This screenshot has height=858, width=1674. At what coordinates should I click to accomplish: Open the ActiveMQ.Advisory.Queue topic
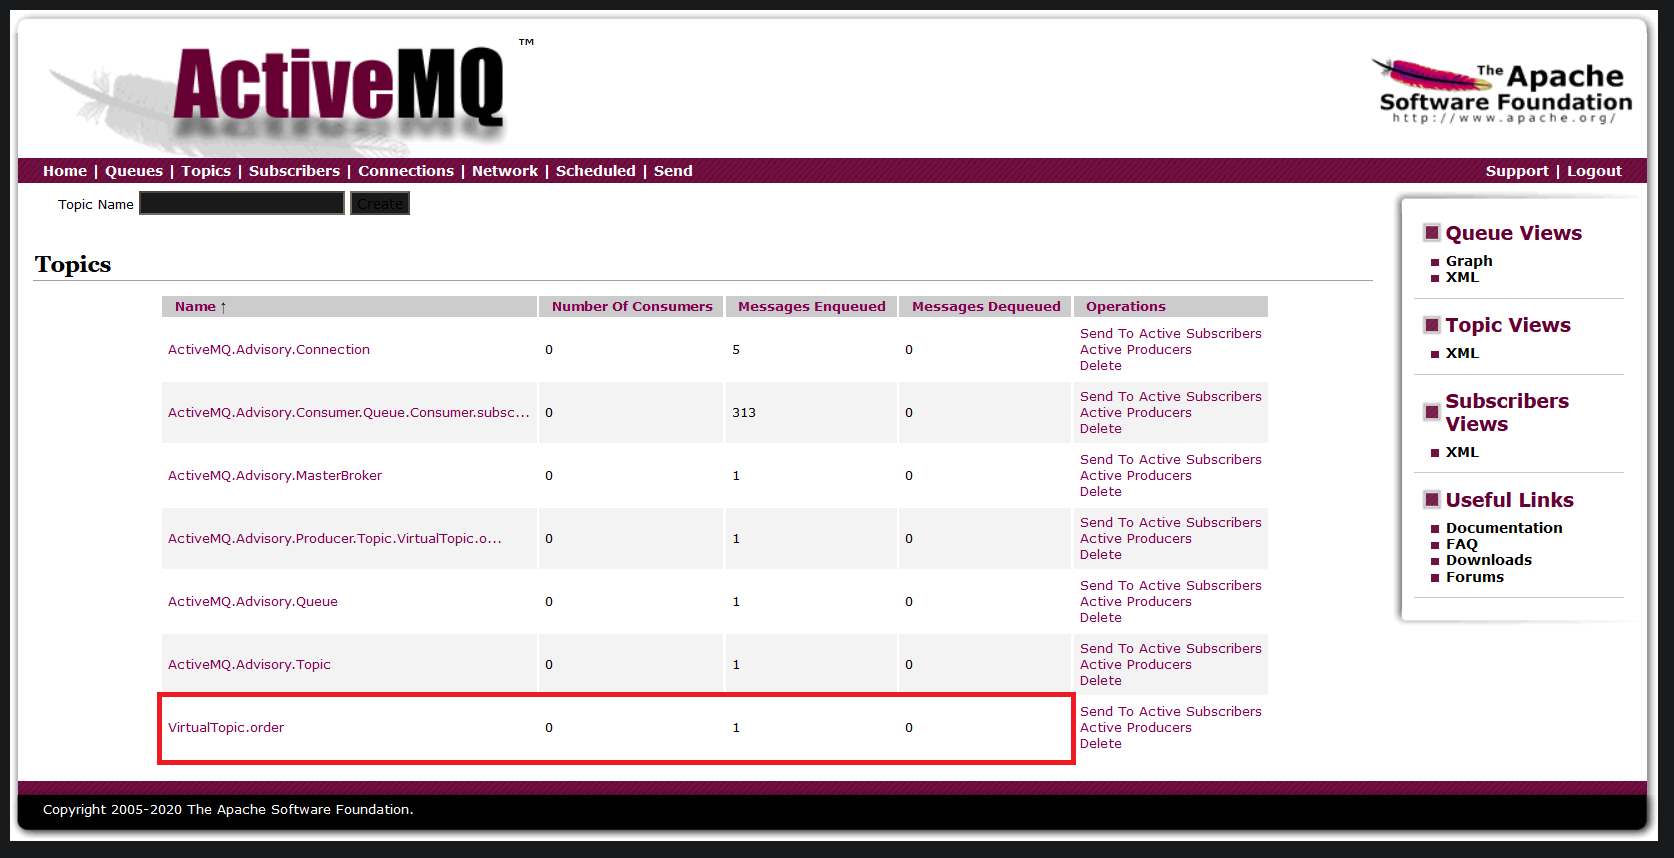253,602
